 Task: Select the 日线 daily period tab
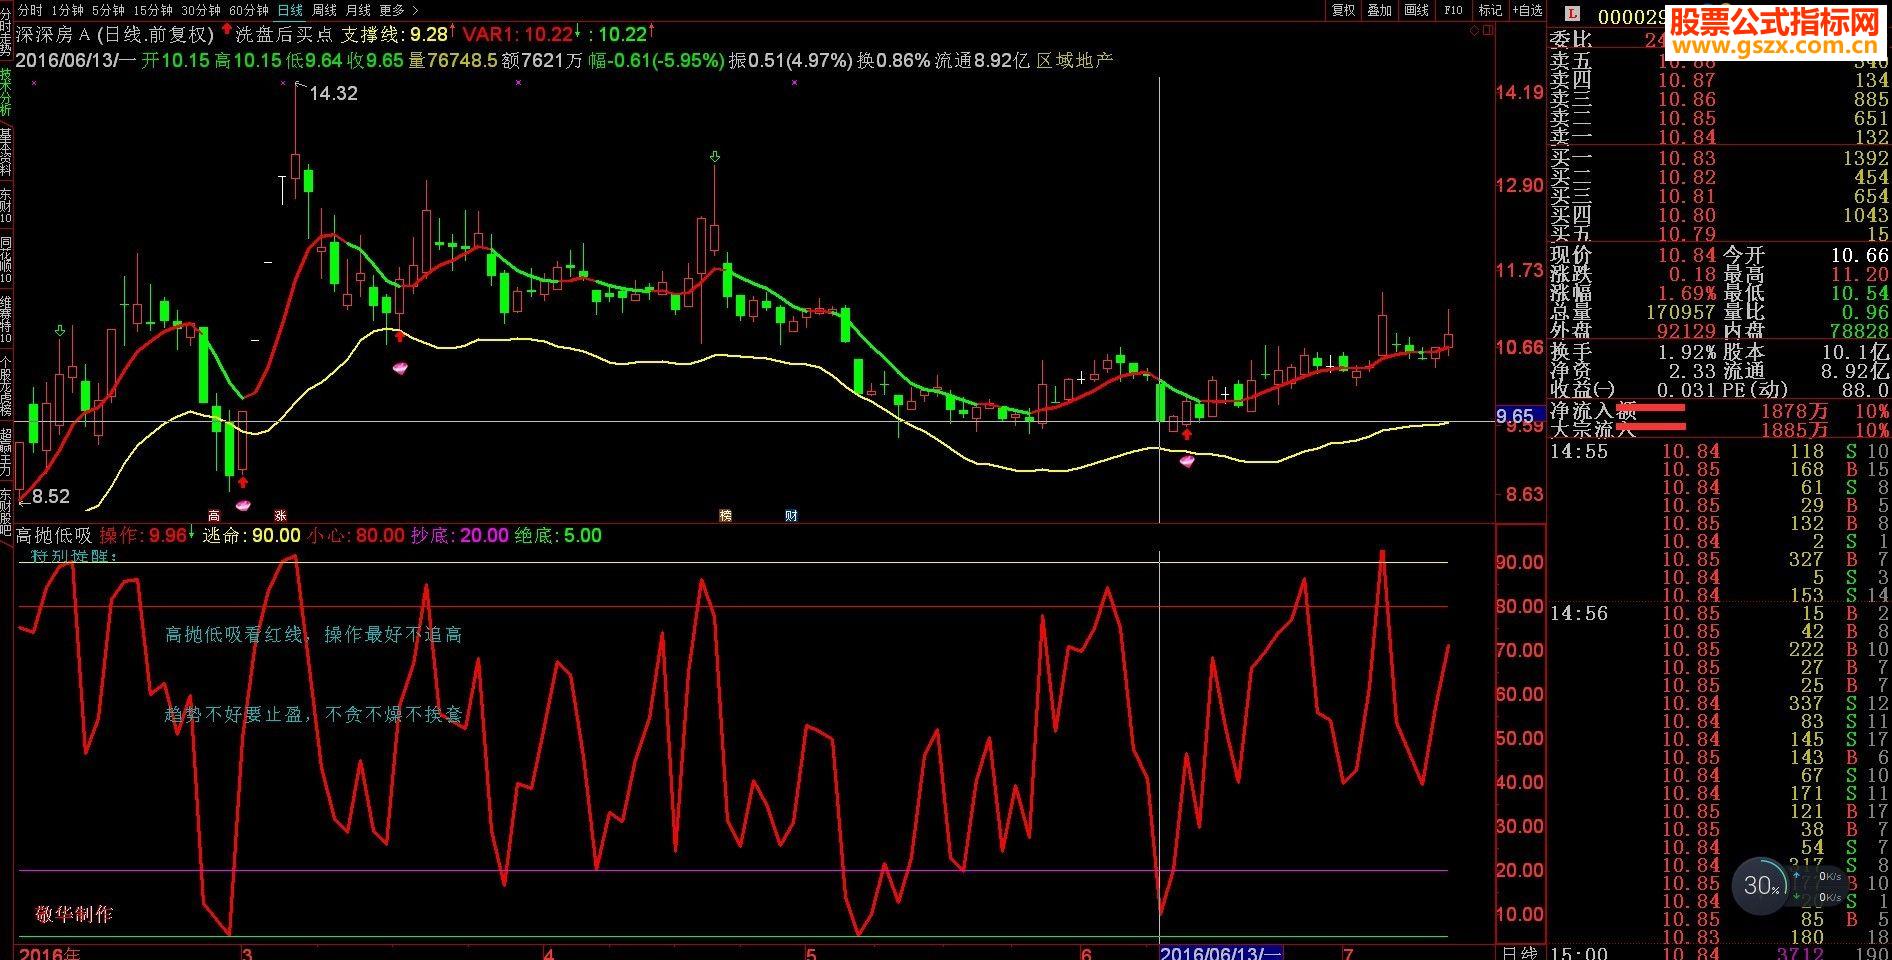[x=290, y=10]
